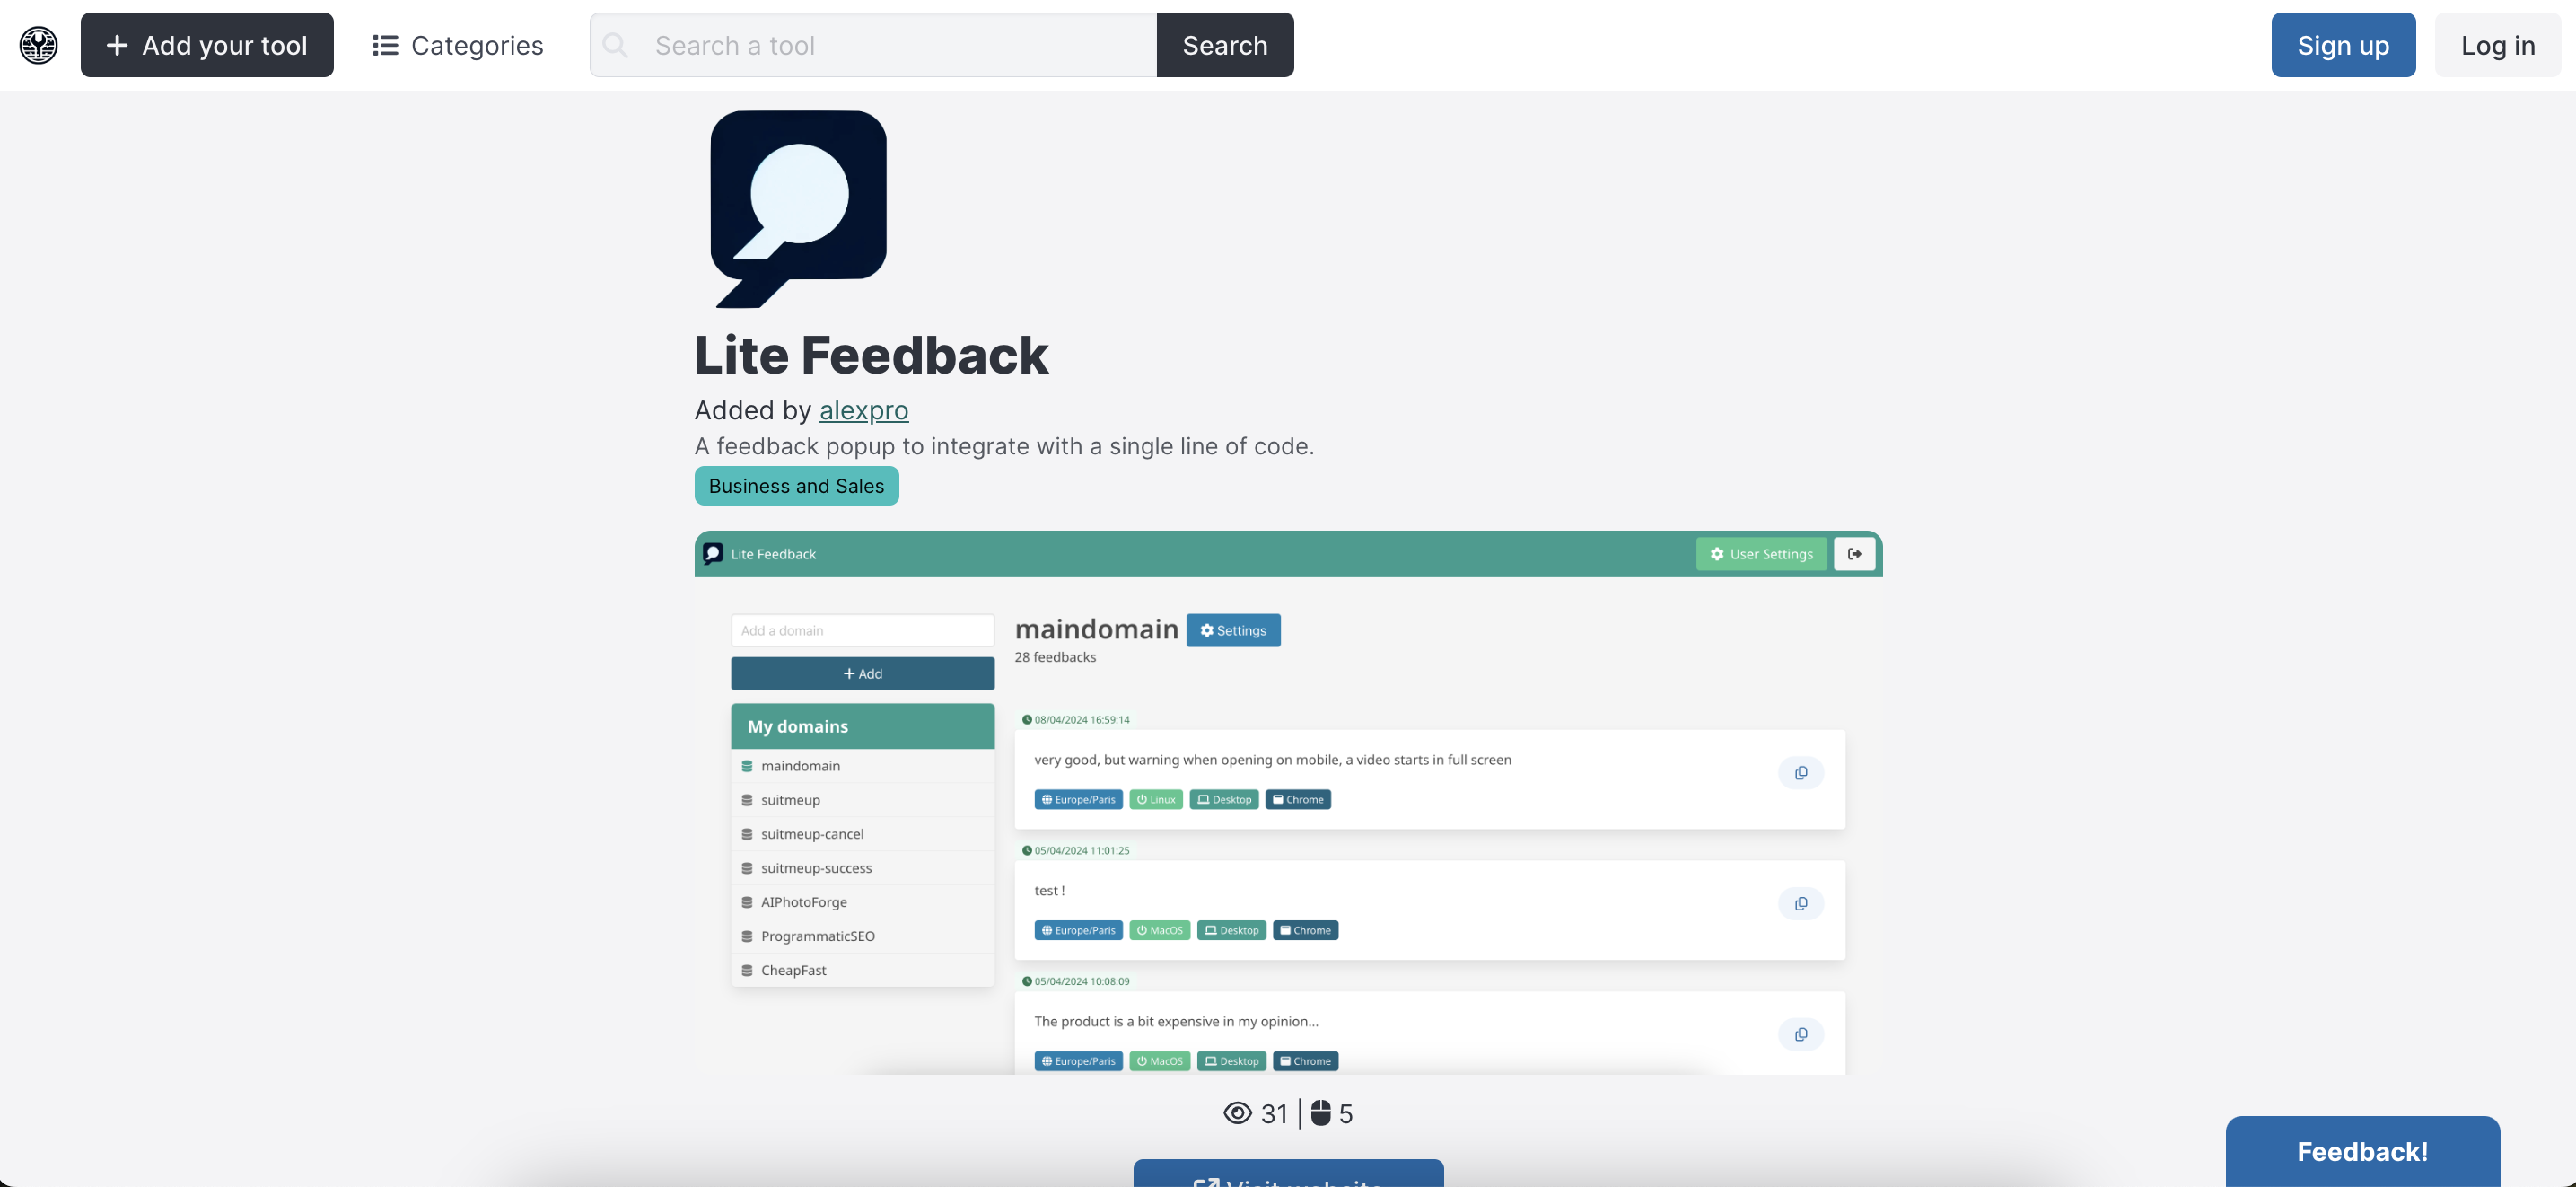Click the large Lite Feedback speech bubble logo

[x=798, y=208]
